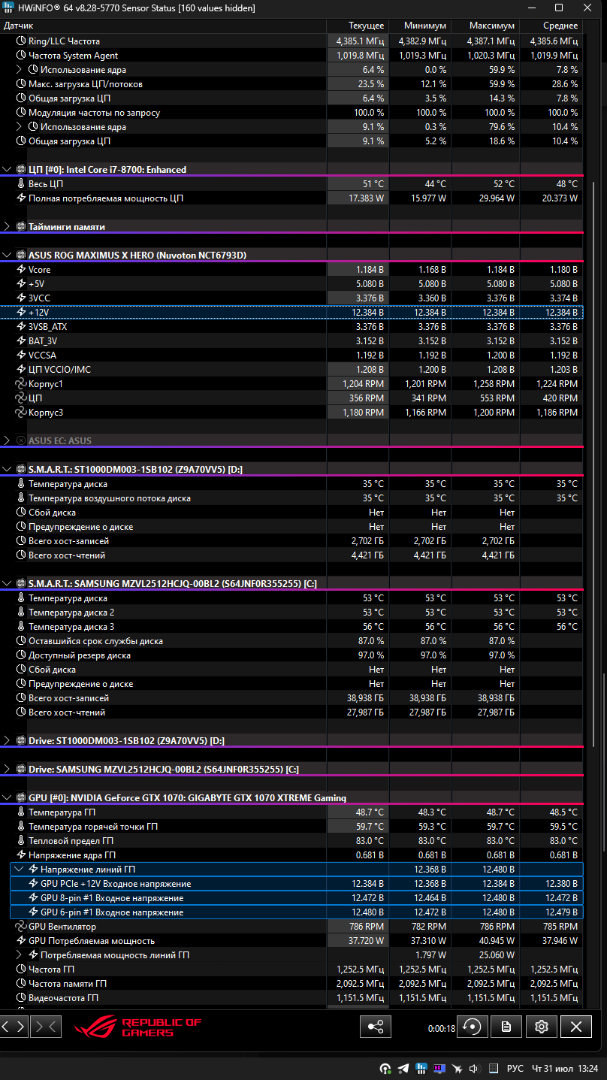Select Тепловой предел ГП row
This screenshot has height=1080, width=607.
click(x=291, y=840)
